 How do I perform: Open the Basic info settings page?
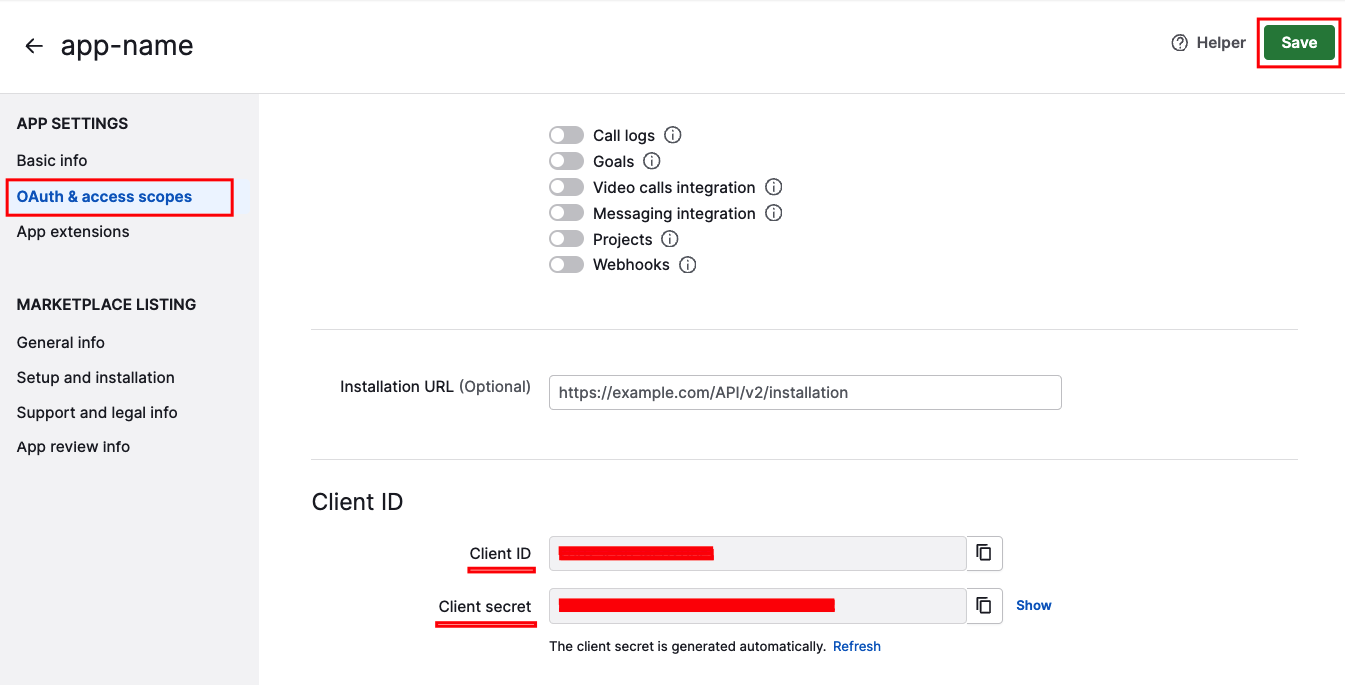pos(51,160)
